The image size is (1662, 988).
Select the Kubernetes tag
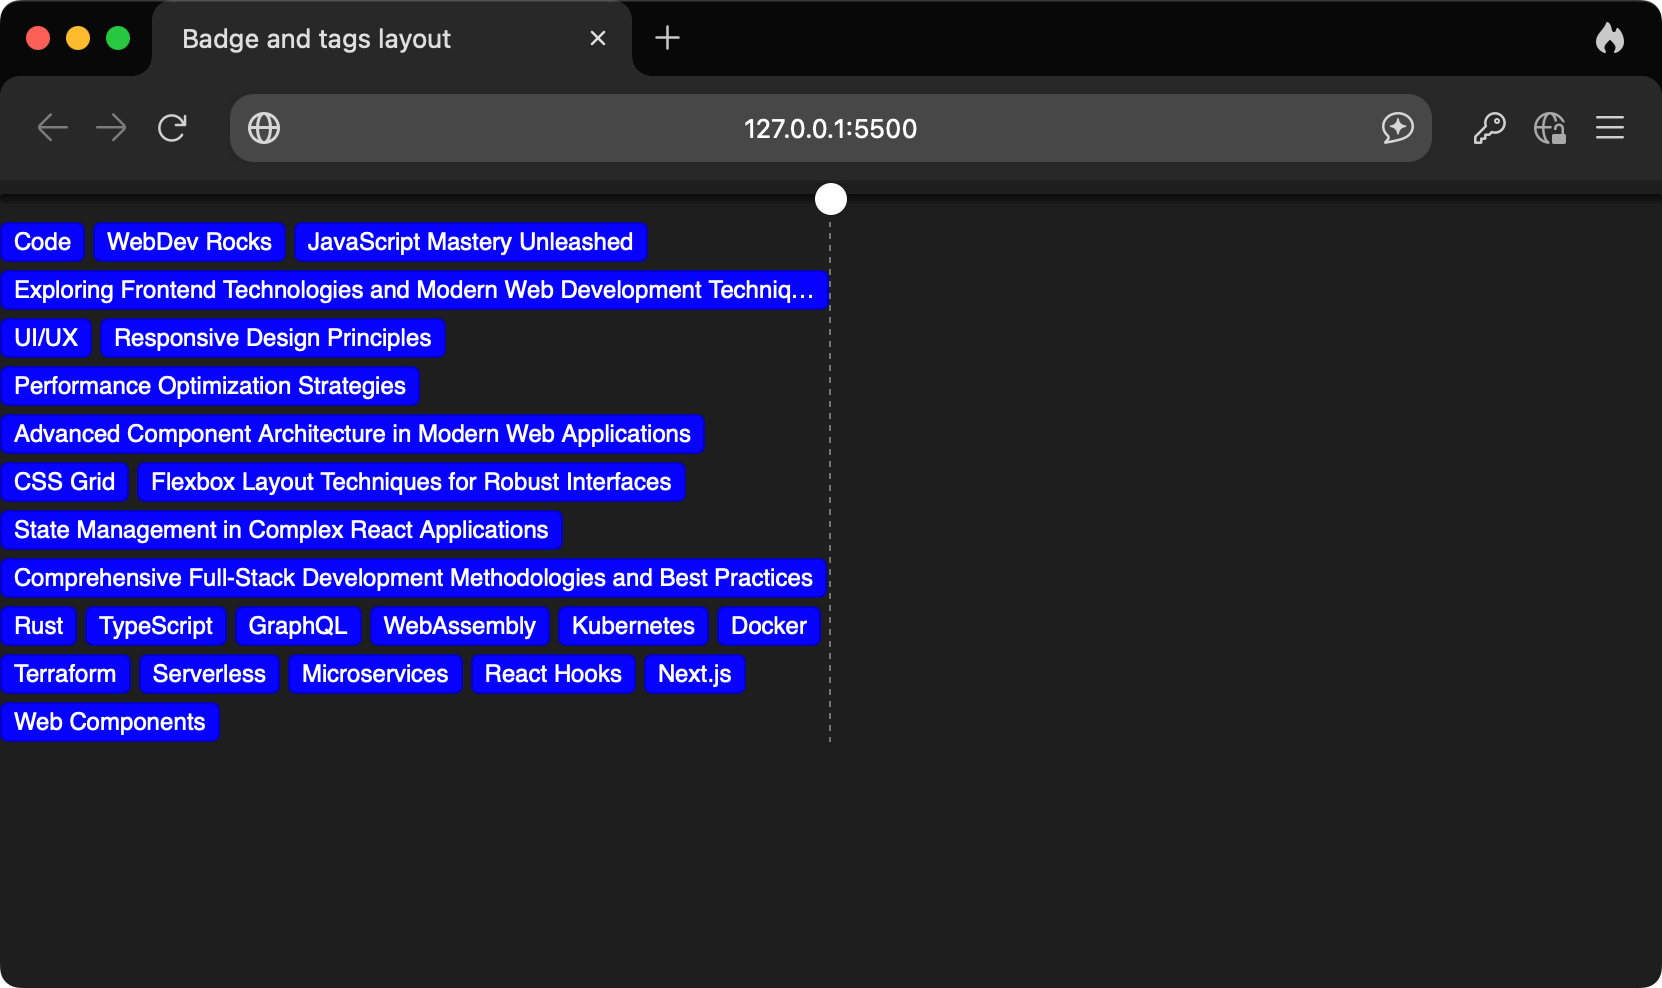633,626
